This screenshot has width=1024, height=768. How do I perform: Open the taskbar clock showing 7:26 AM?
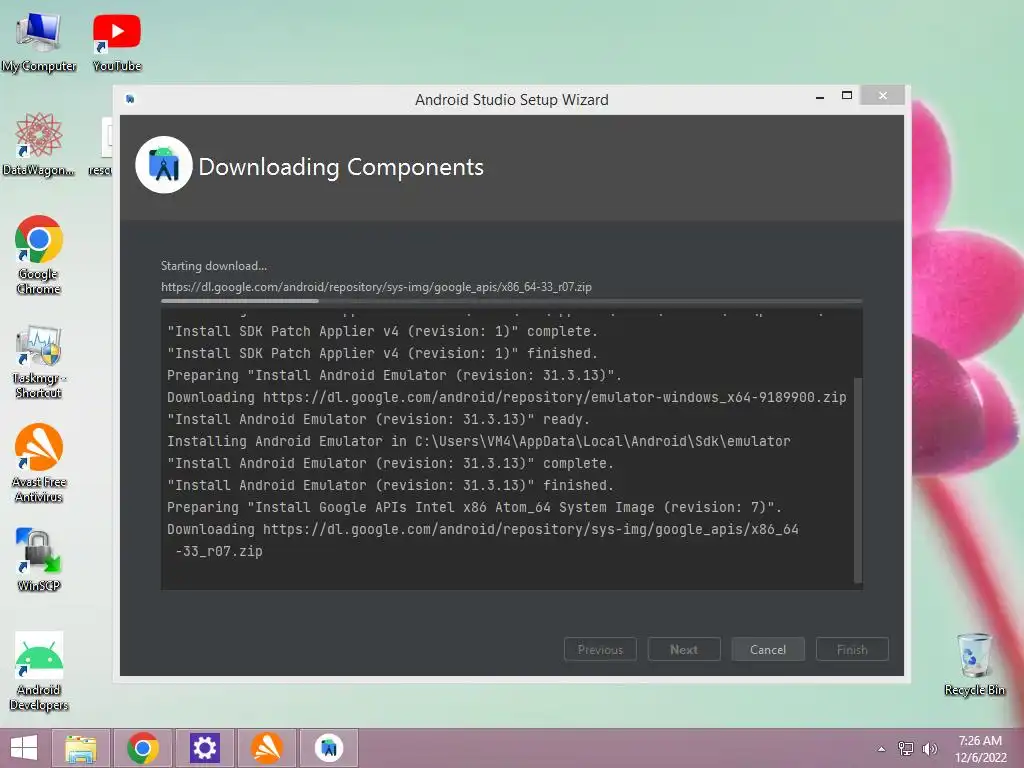[980, 749]
